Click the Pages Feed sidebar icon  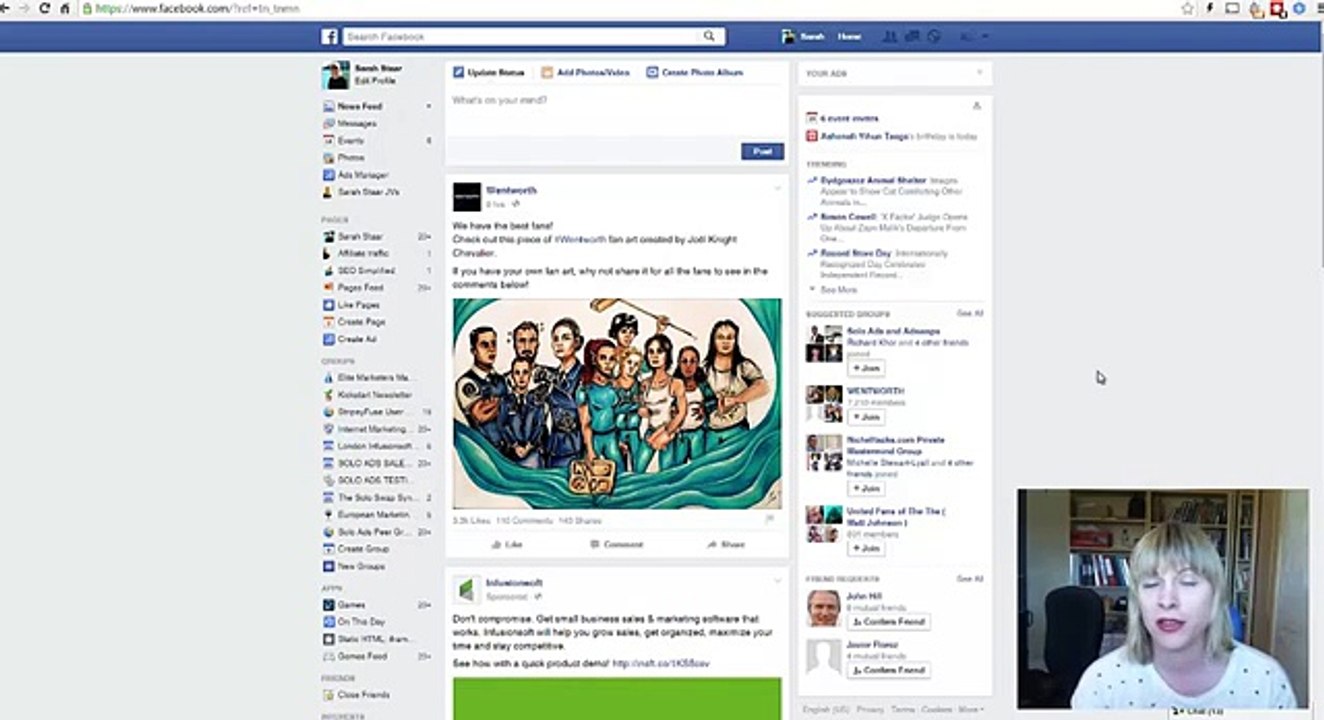pos(328,288)
